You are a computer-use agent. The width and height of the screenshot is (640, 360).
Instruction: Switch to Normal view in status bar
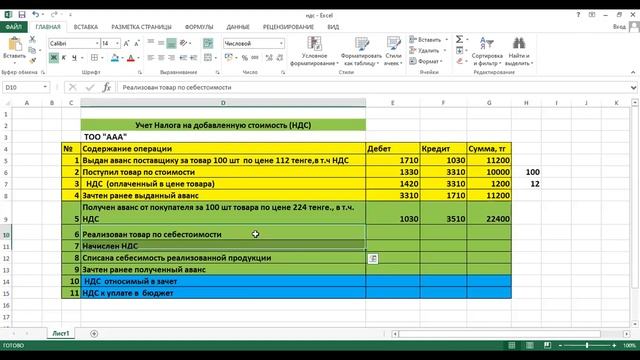coord(512,345)
